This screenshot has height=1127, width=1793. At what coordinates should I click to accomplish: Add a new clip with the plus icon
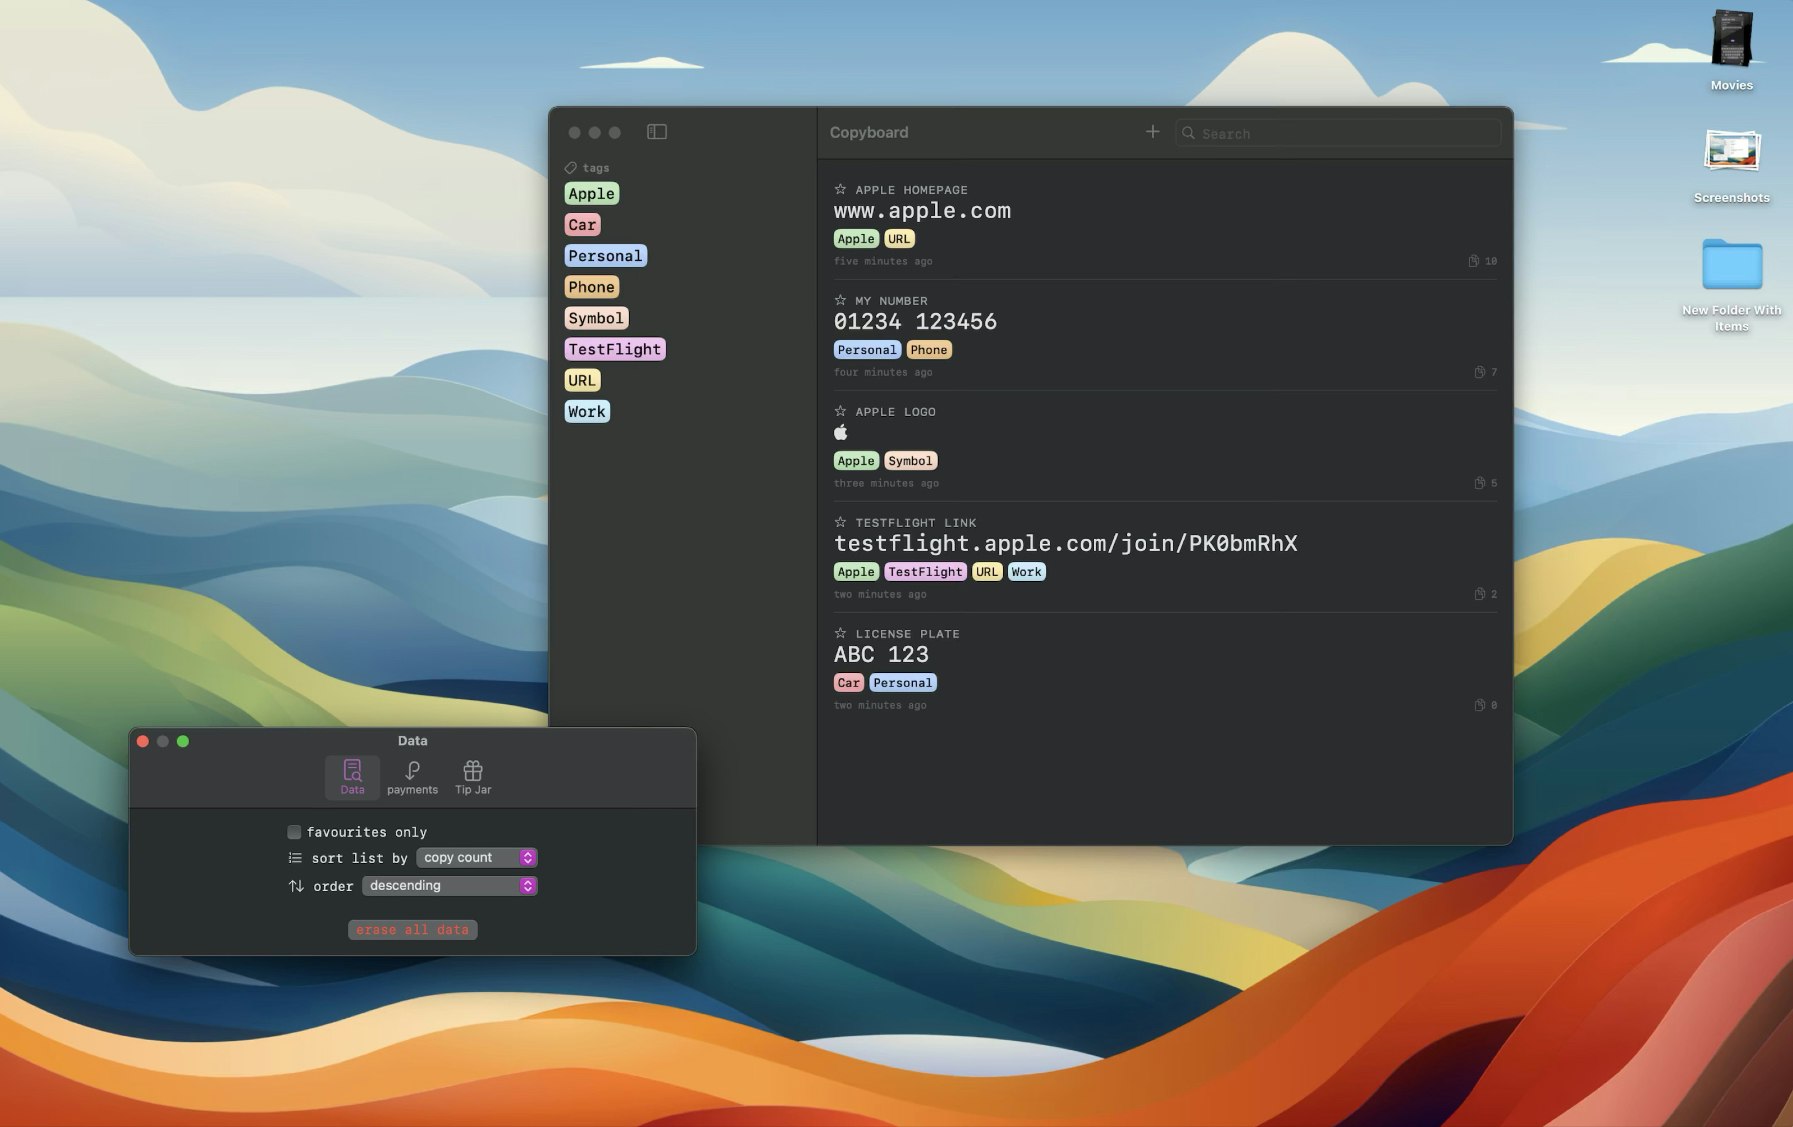(x=1153, y=132)
